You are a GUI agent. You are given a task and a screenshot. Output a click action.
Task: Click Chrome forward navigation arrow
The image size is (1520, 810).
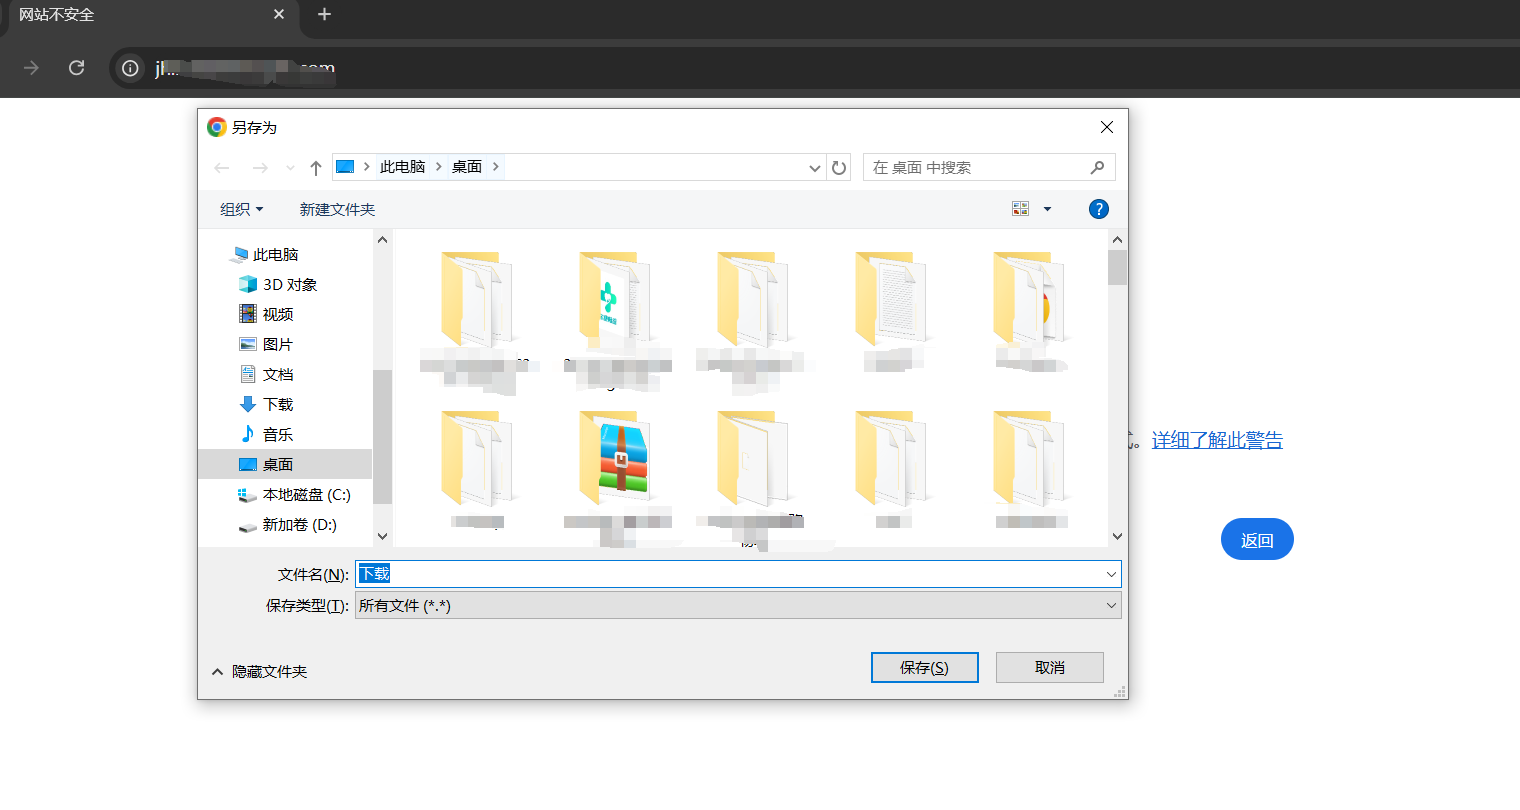point(31,68)
